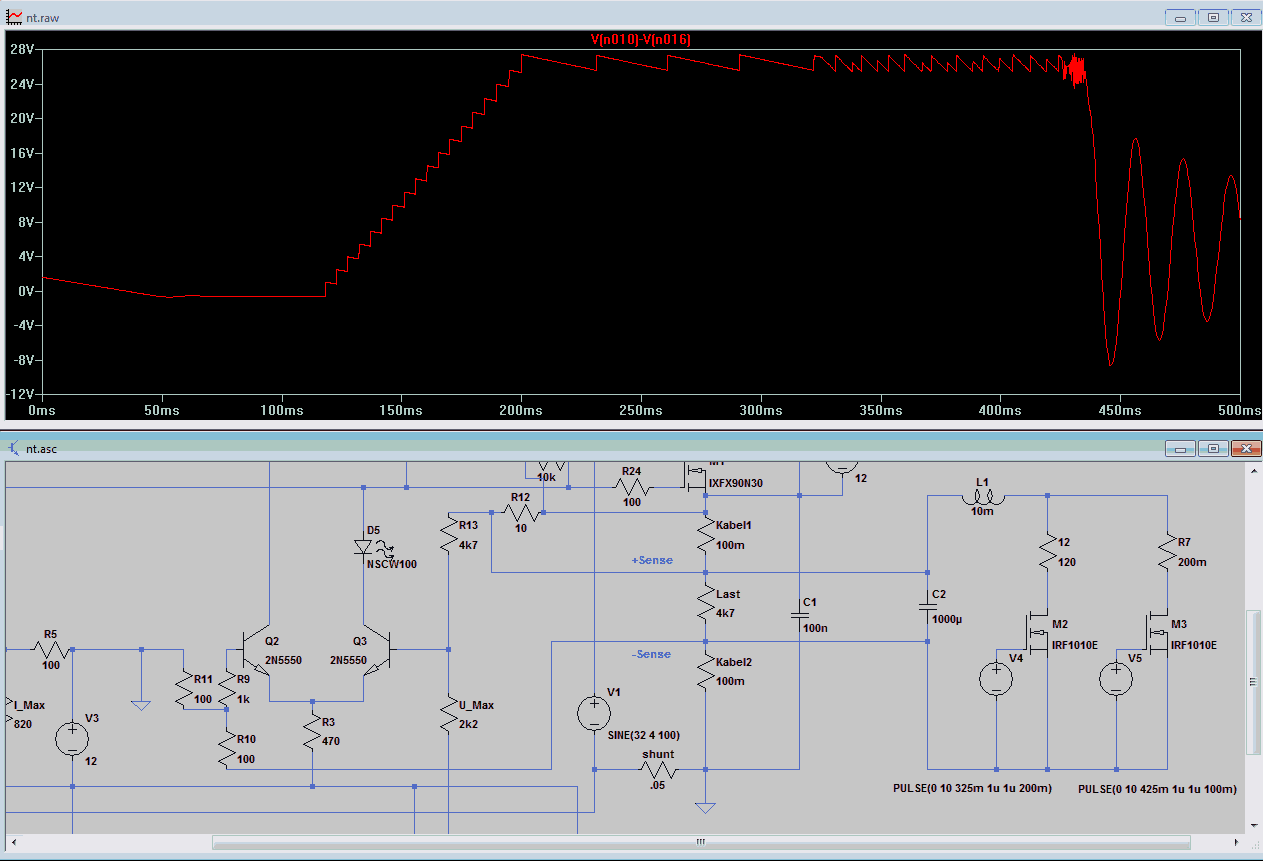Select the V3 12V voltage source symbol
1263x861 pixels.
click(72, 740)
